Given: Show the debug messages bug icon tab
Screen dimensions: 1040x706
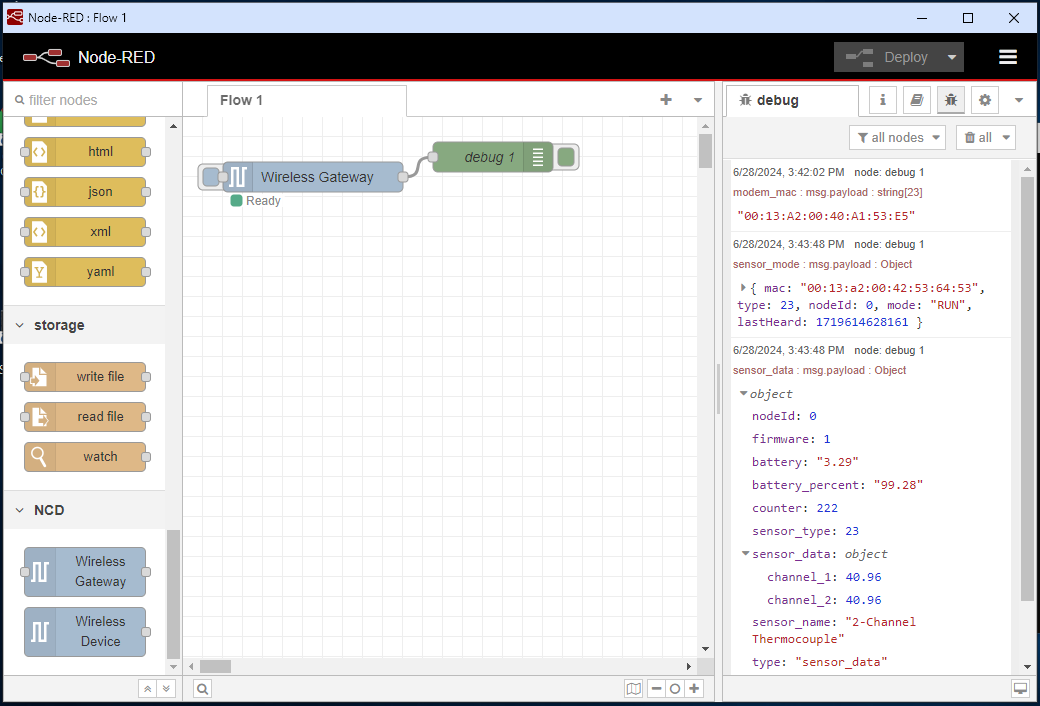Looking at the screenshot, I should (951, 100).
